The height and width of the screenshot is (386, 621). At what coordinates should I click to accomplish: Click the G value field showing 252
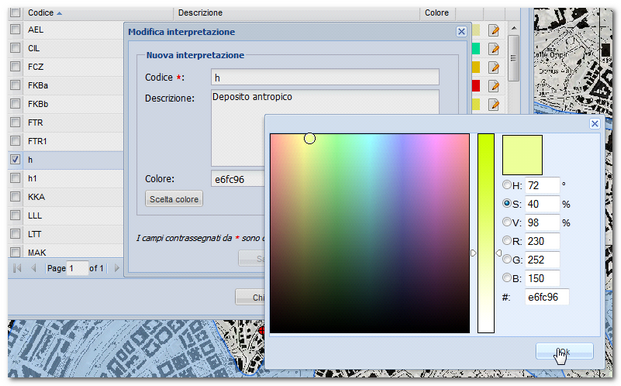point(542,260)
